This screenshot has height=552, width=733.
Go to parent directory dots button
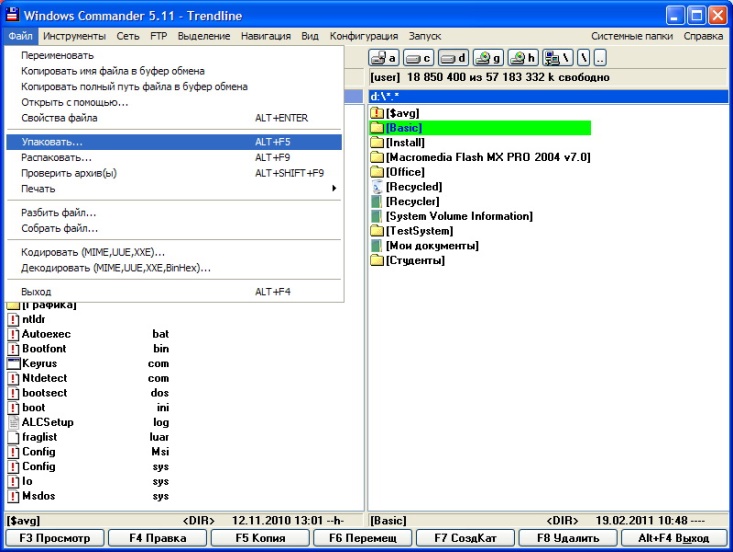click(600, 58)
